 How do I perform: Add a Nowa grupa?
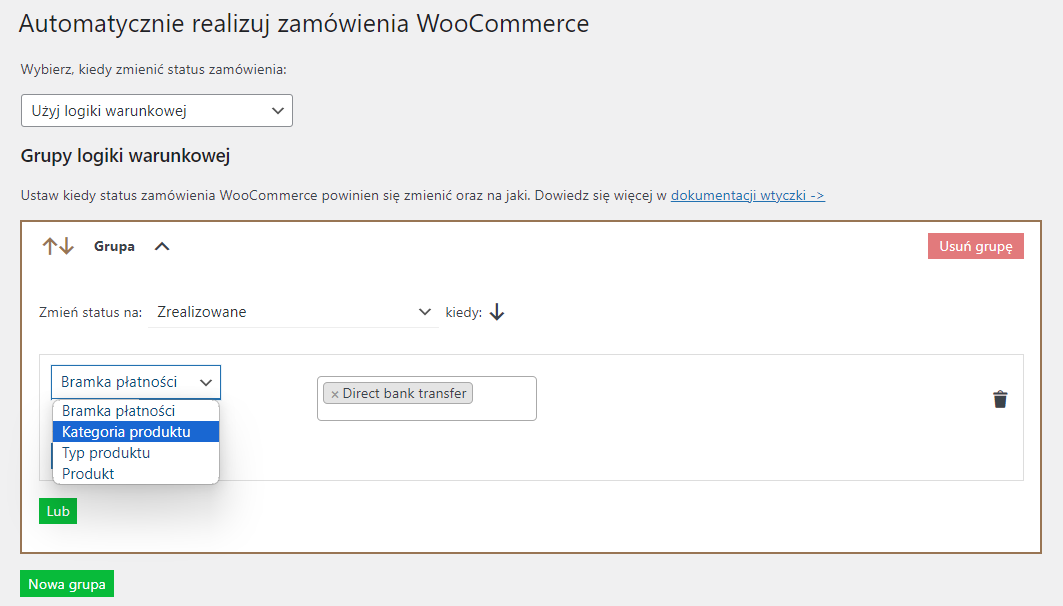point(67,584)
